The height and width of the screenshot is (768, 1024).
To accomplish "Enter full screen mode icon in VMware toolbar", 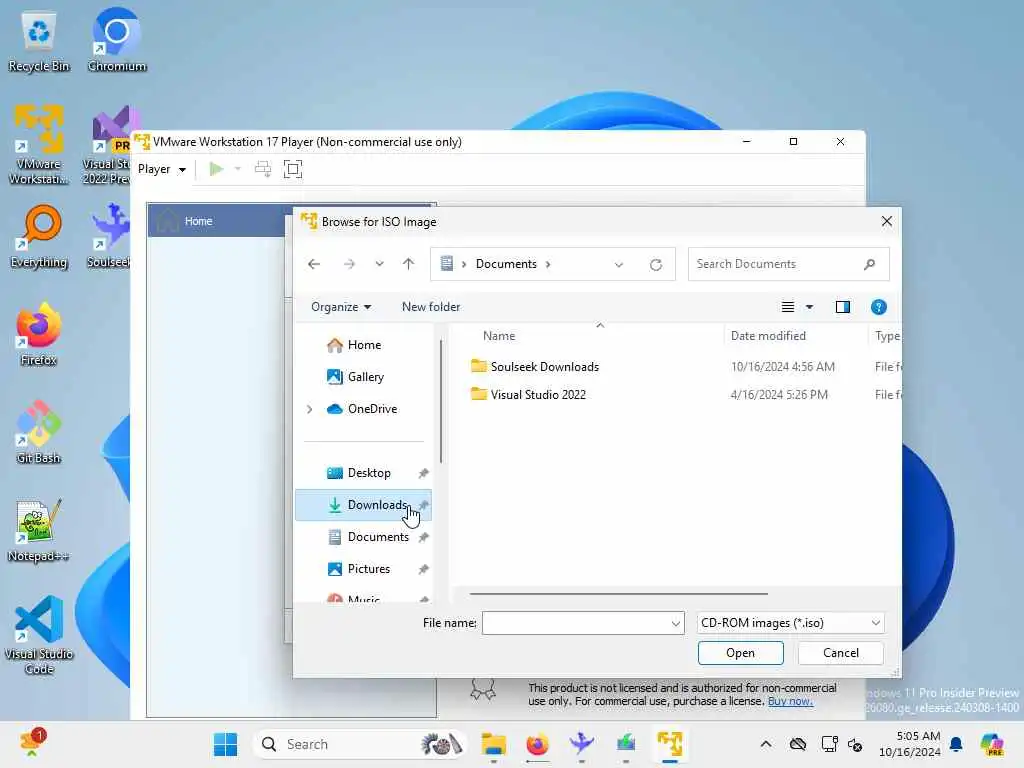I will coord(293,169).
